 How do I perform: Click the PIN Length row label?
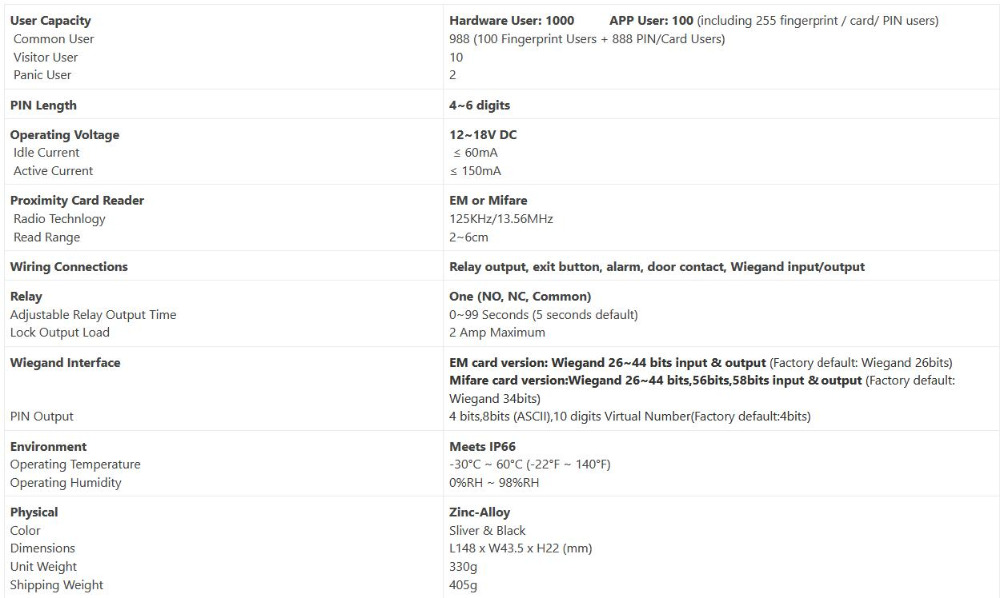[x=43, y=105]
